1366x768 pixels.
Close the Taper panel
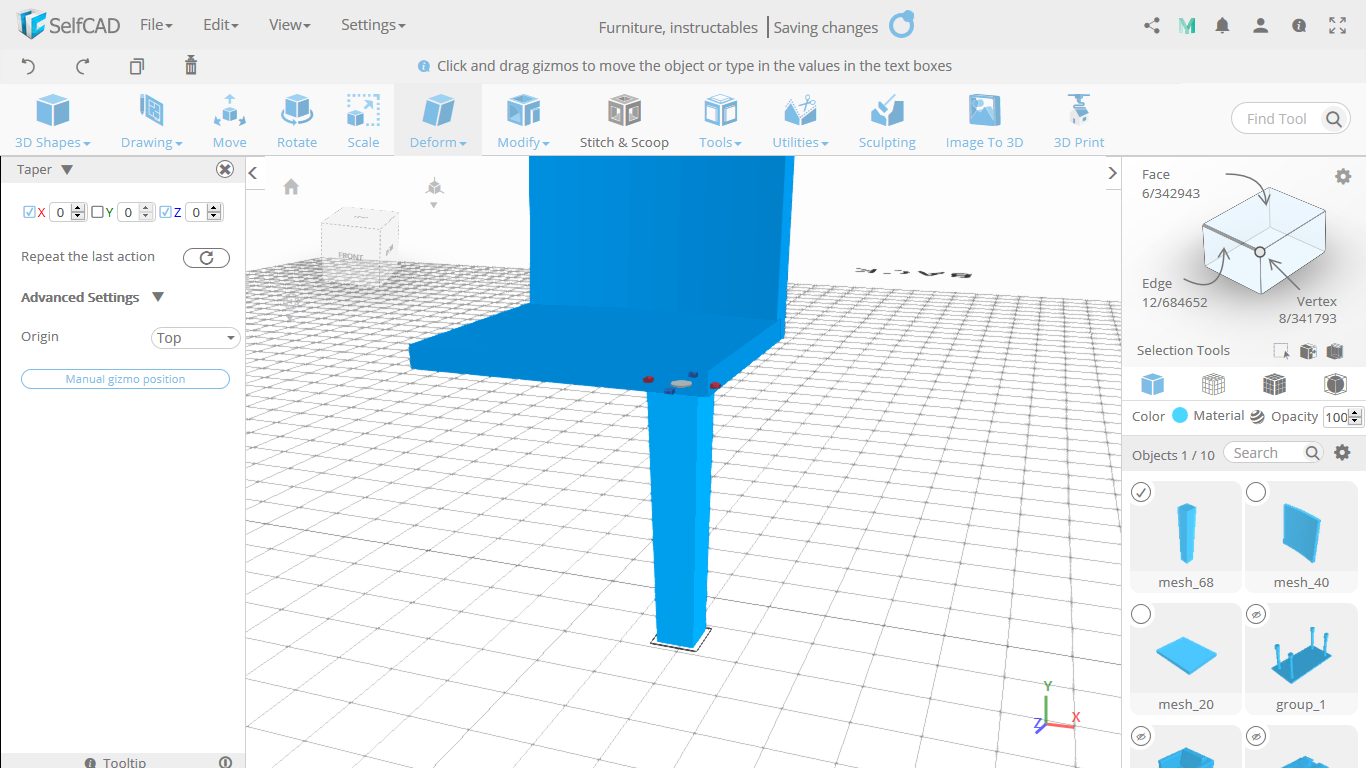click(x=225, y=170)
